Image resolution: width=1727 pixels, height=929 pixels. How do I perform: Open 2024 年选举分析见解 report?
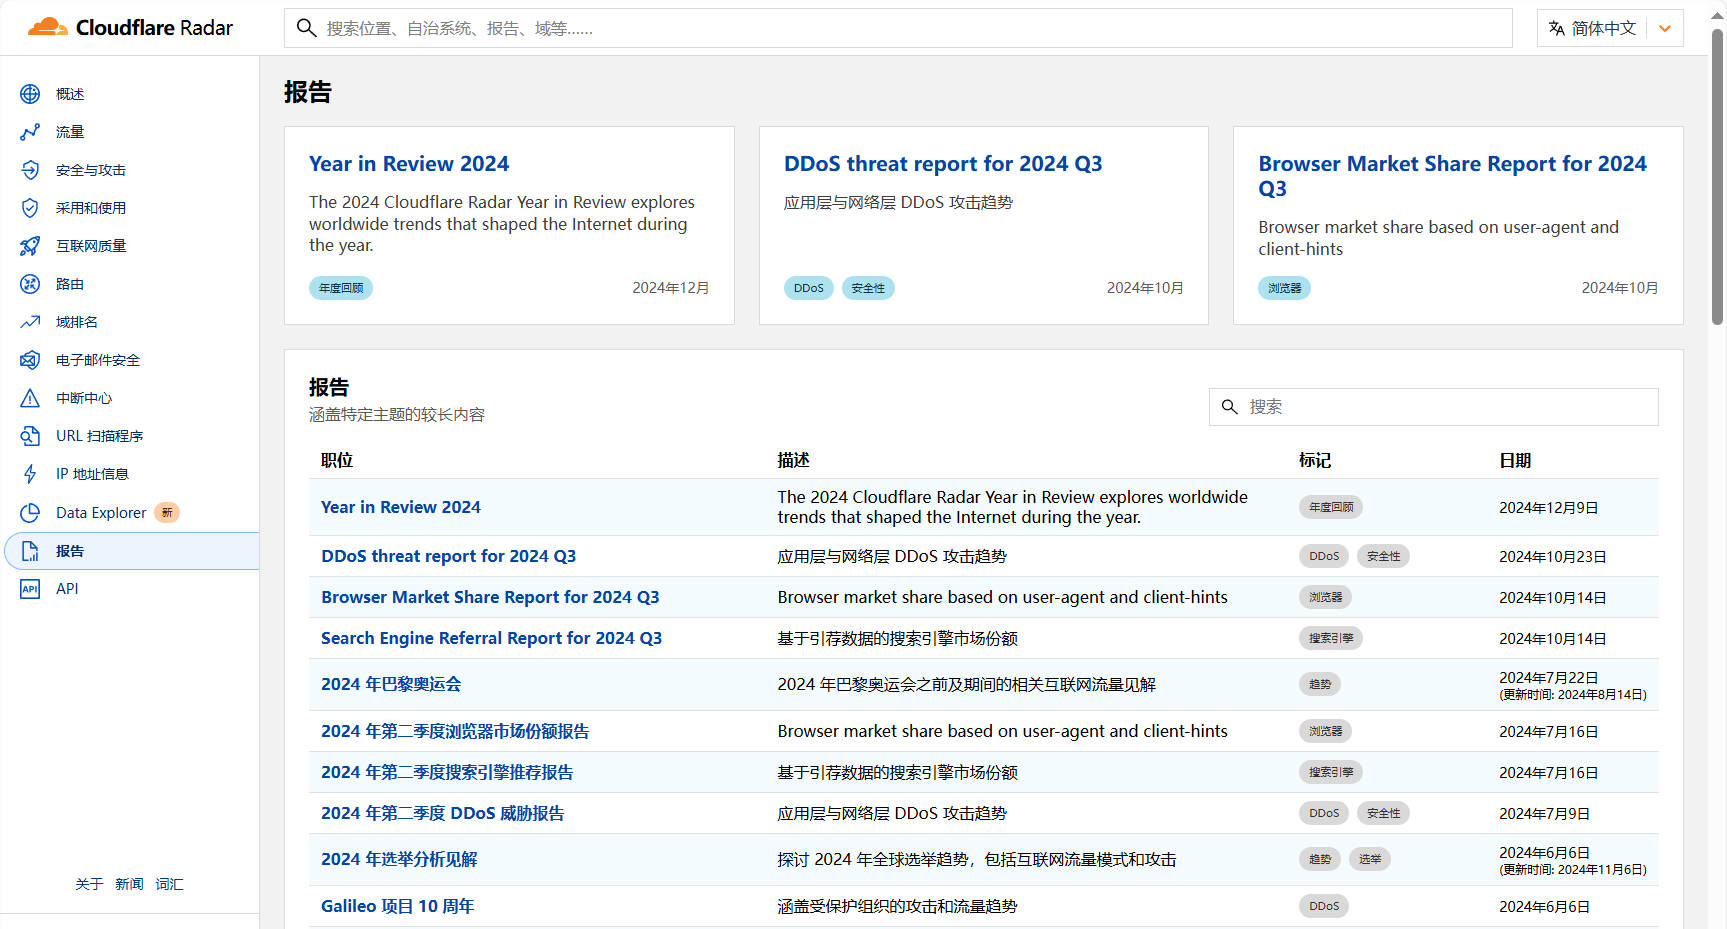pyautogui.click(x=399, y=859)
